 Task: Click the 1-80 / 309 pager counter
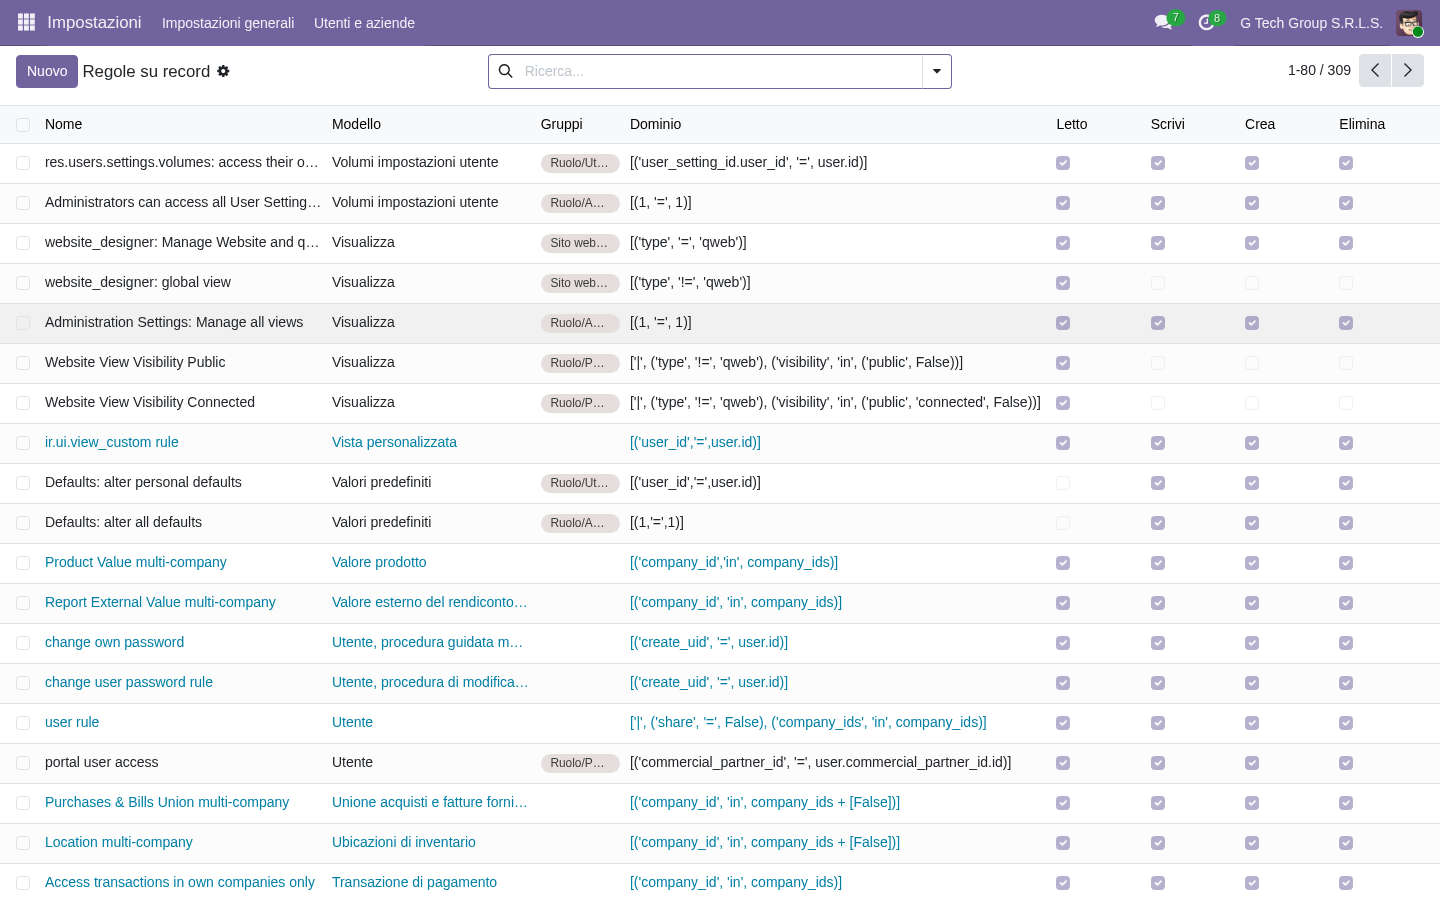(1319, 70)
